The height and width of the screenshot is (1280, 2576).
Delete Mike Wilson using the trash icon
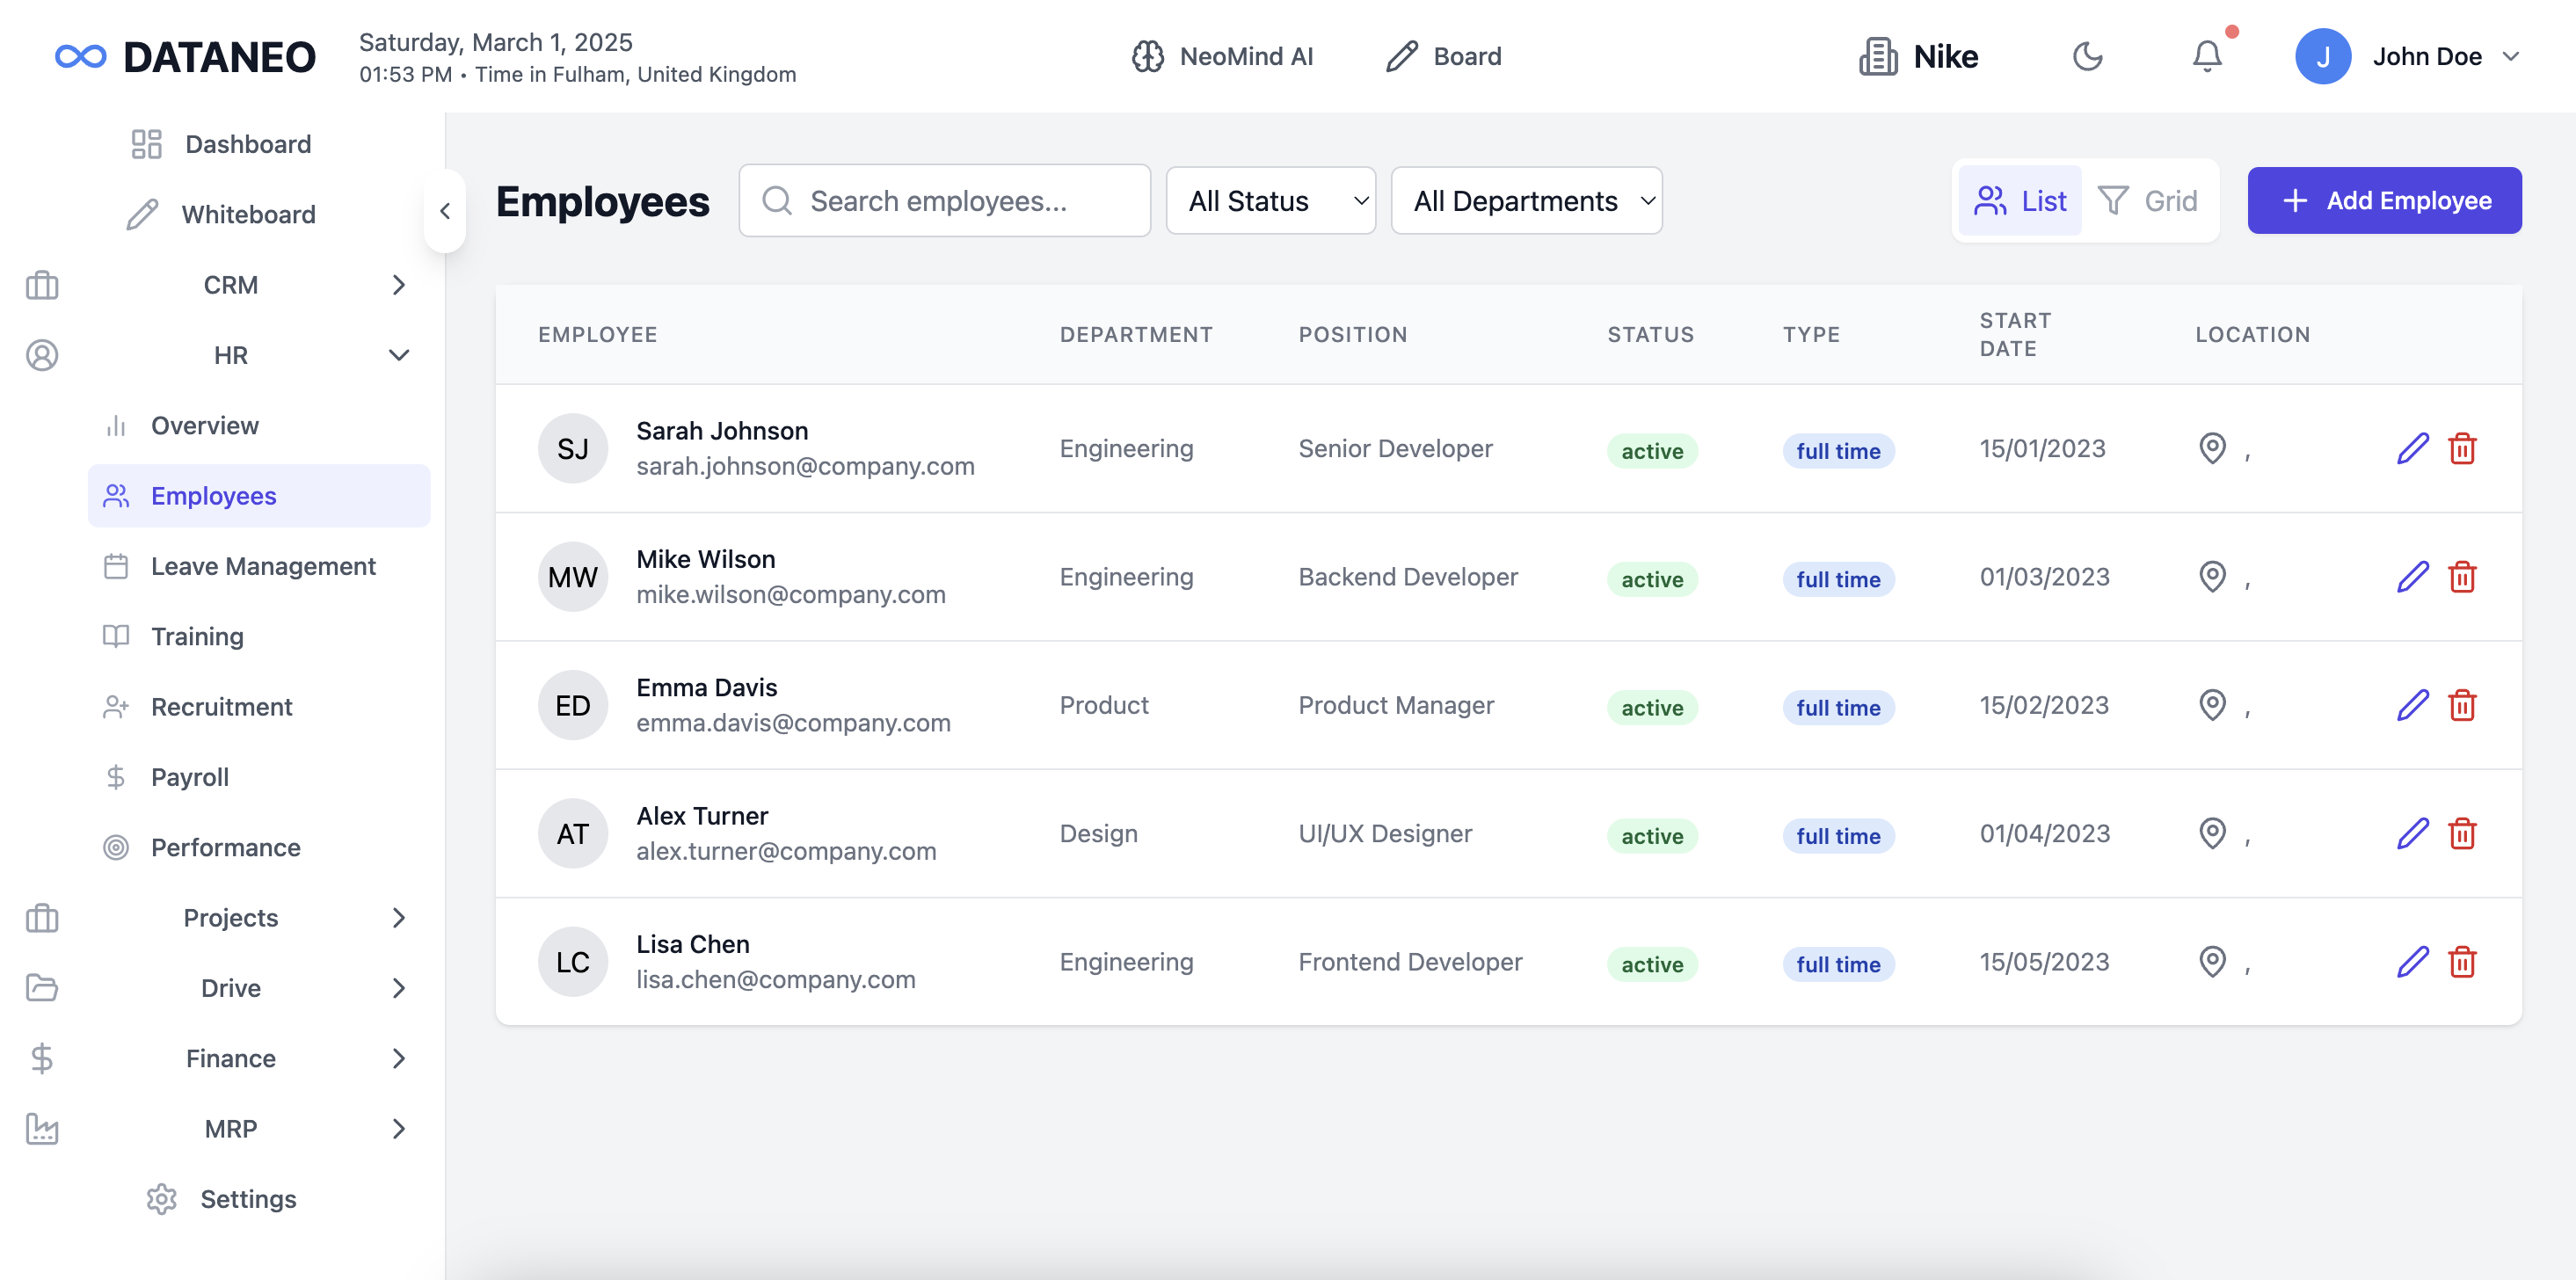pyautogui.click(x=2461, y=577)
